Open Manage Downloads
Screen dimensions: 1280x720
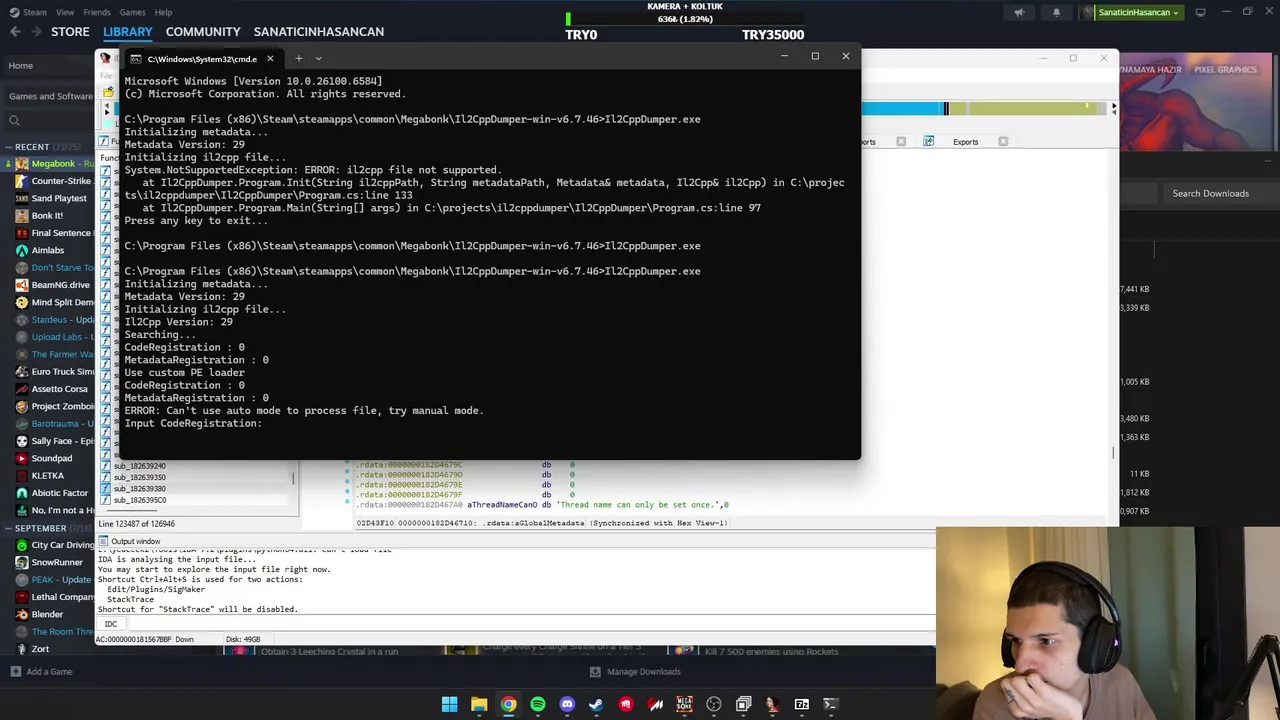[635, 672]
